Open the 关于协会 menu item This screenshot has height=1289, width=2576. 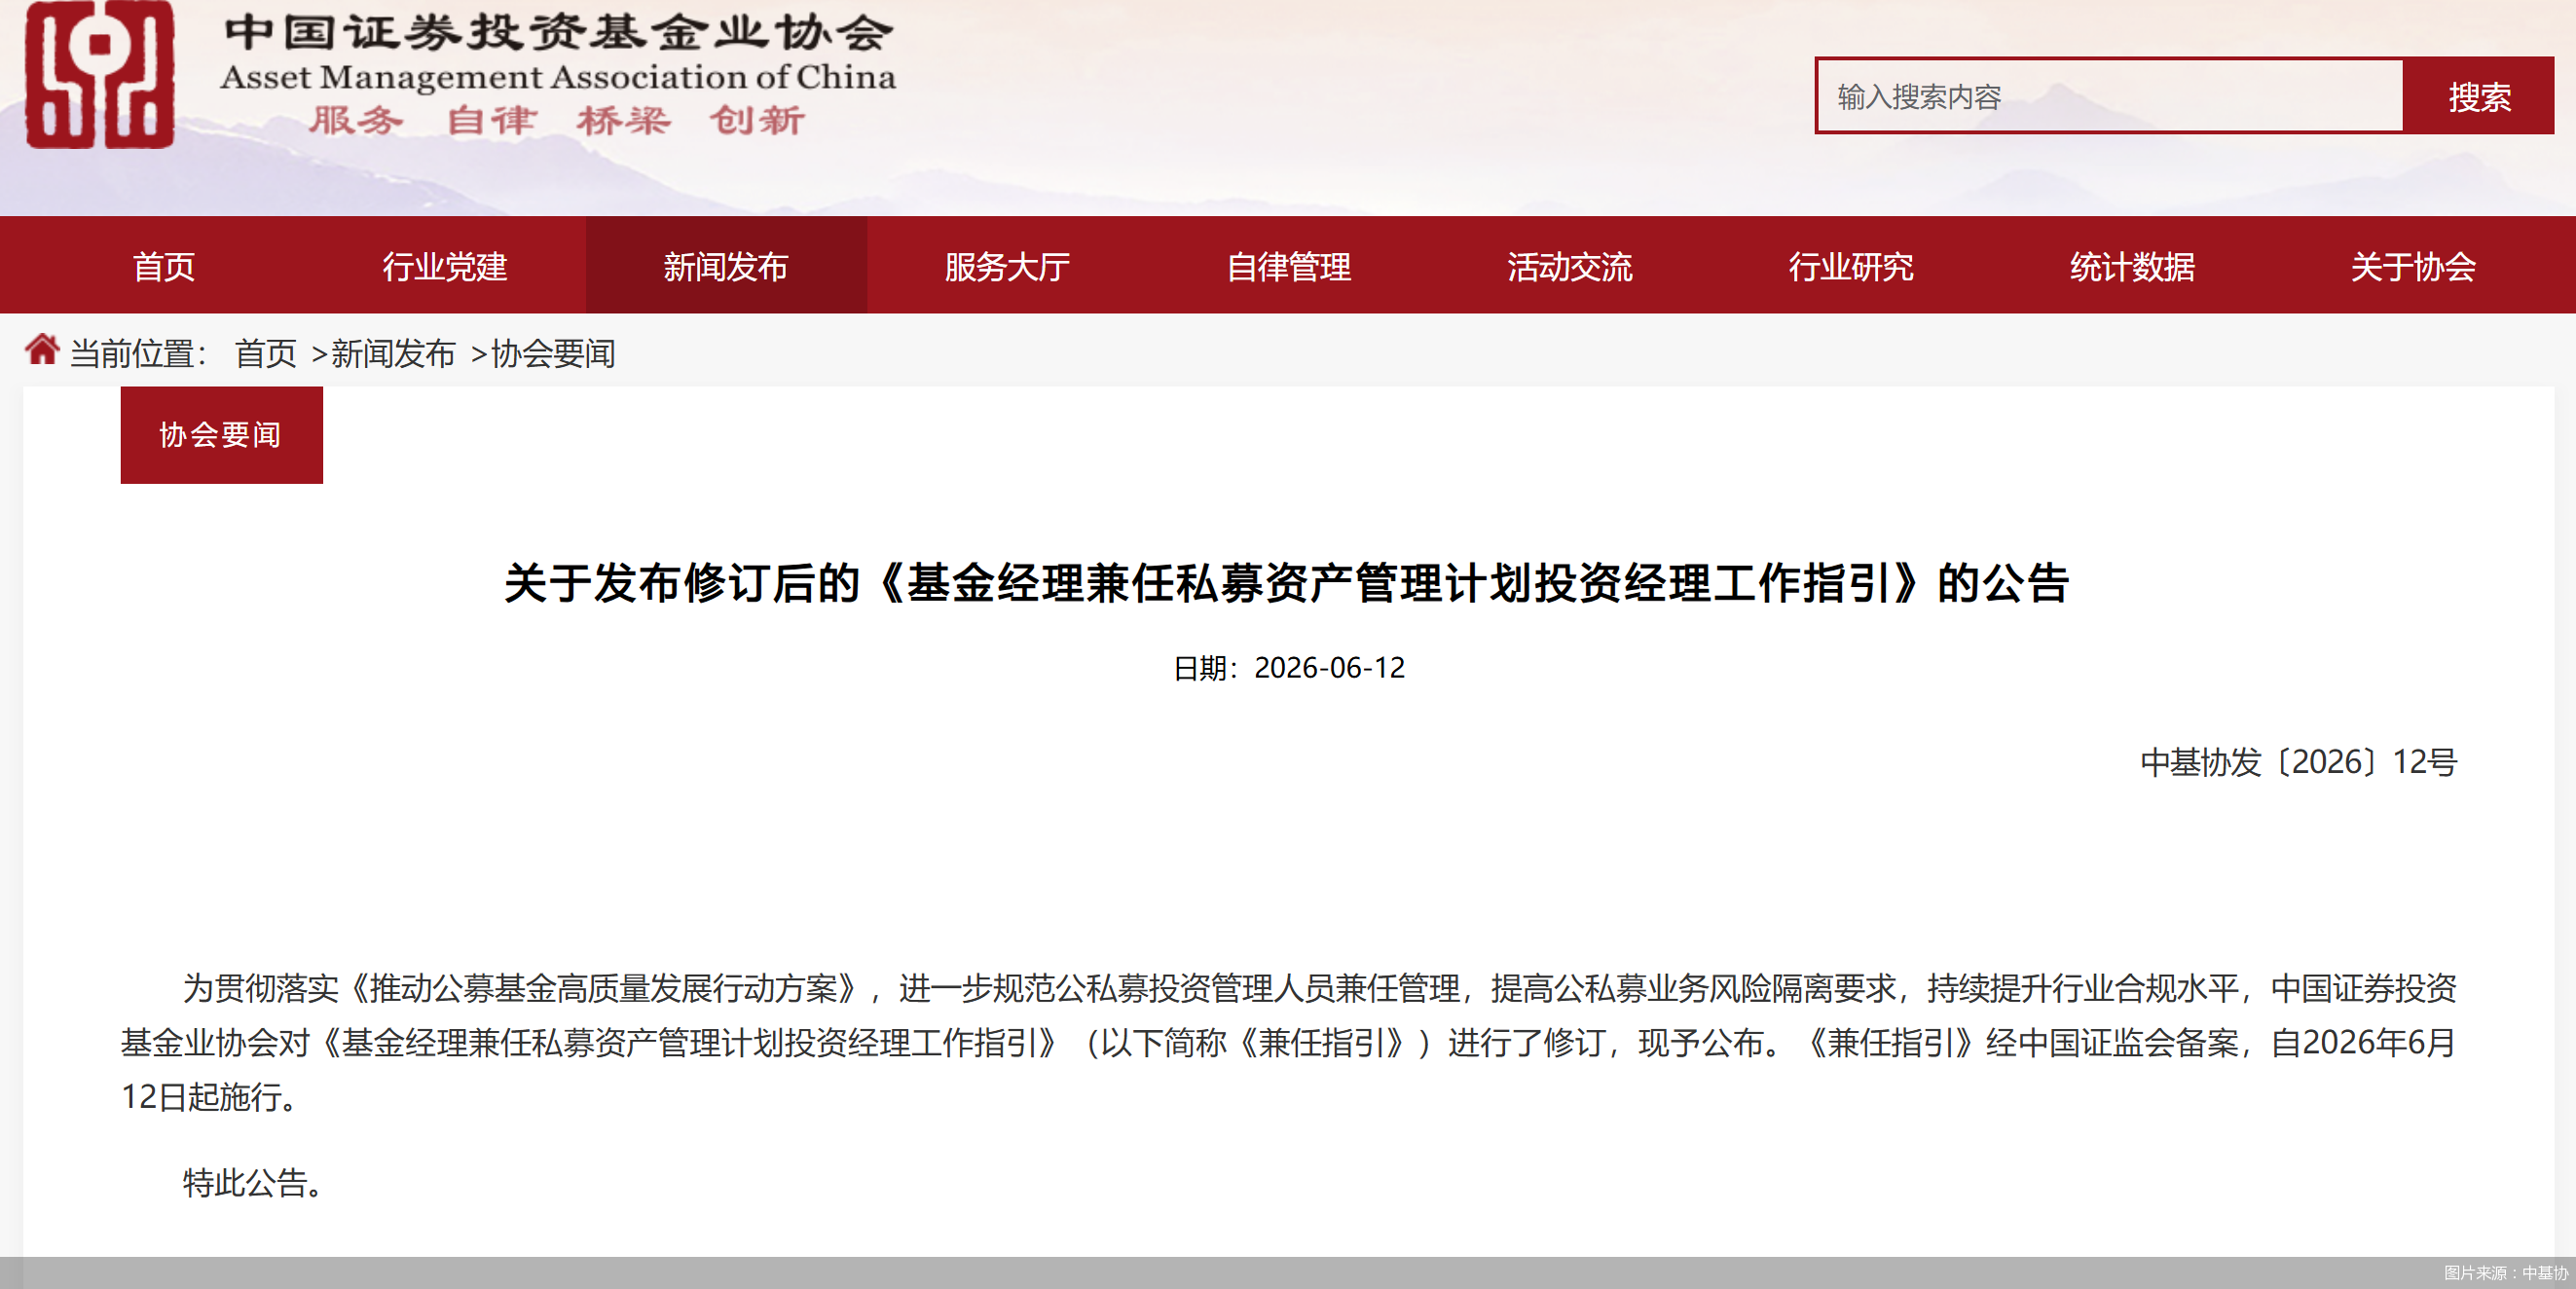(2413, 266)
